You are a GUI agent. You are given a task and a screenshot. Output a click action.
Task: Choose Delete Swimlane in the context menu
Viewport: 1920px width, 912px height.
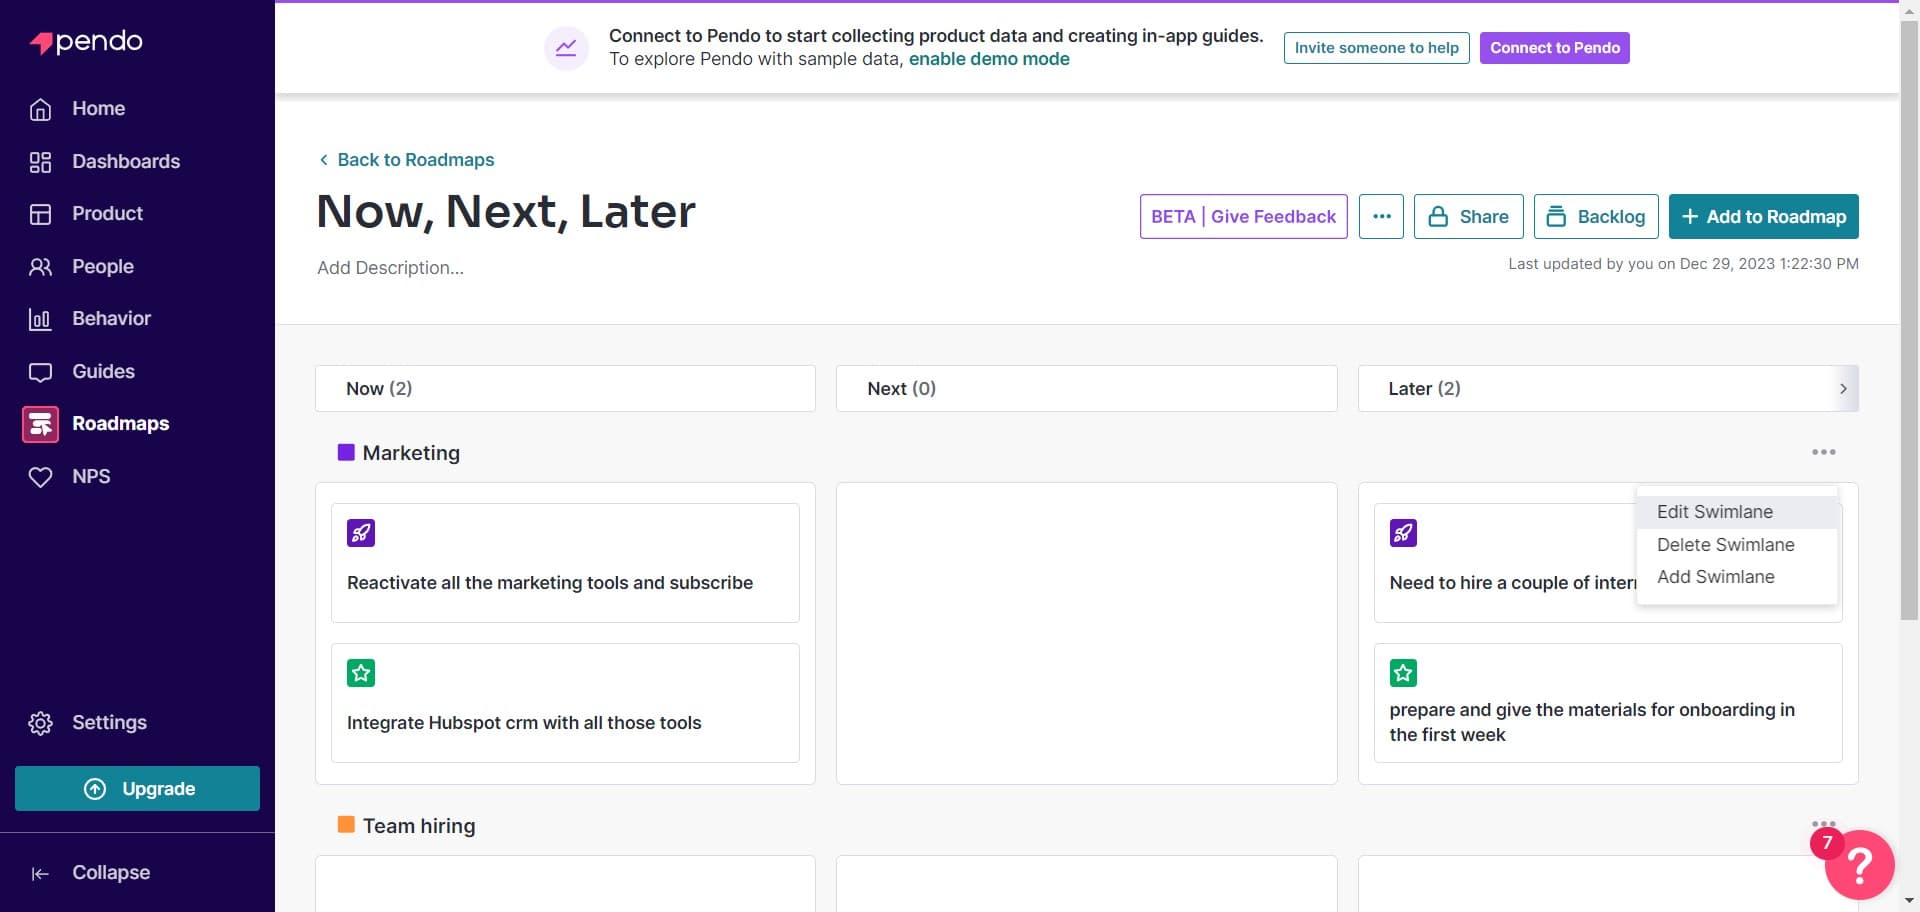(x=1725, y=544)
